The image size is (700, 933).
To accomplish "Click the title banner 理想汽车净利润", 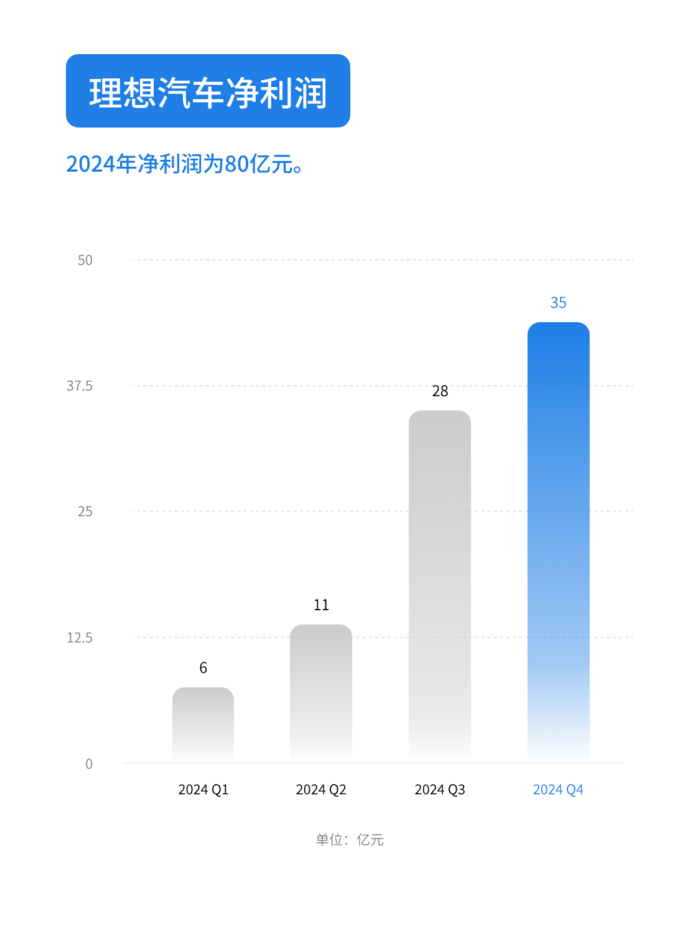I will pos(208,91).
